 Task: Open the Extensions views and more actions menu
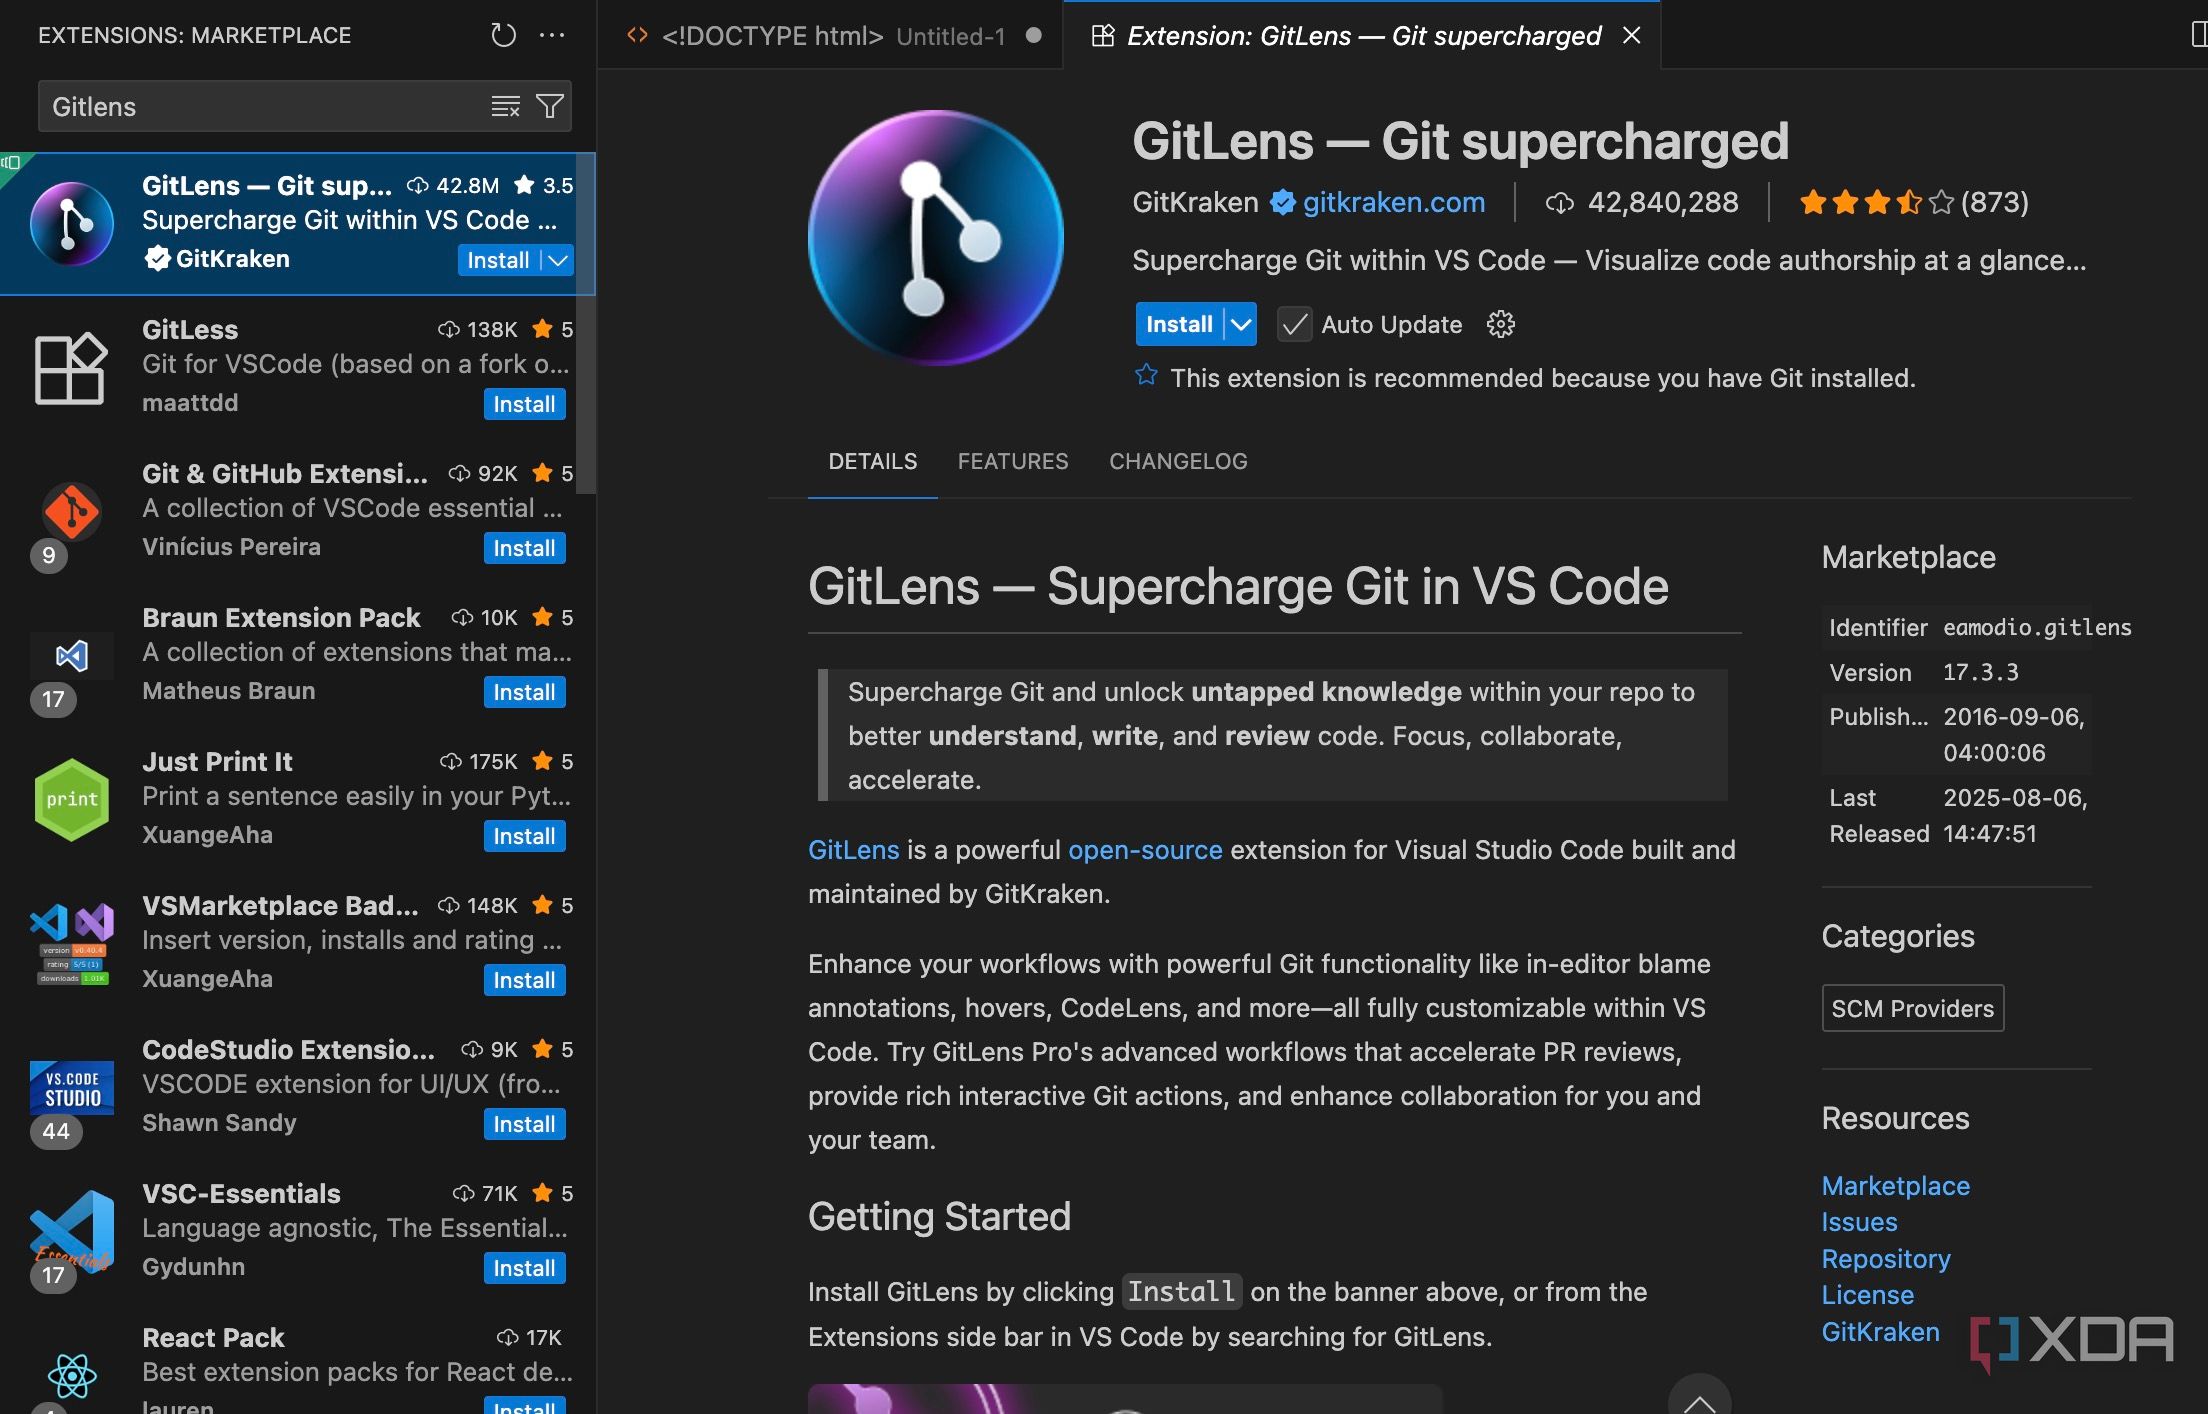[x=552, y=35]
